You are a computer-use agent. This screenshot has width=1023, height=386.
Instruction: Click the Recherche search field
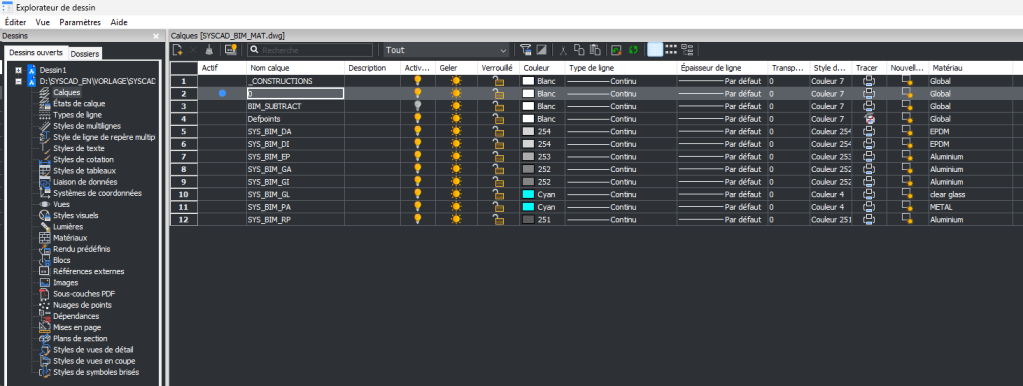coord(309,50)
